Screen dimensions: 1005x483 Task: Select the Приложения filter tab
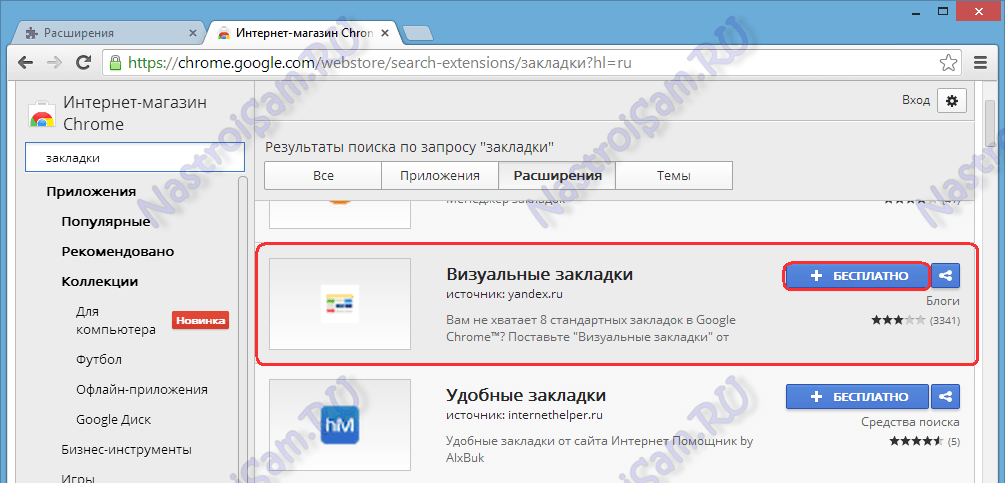(x=440, y=176)
